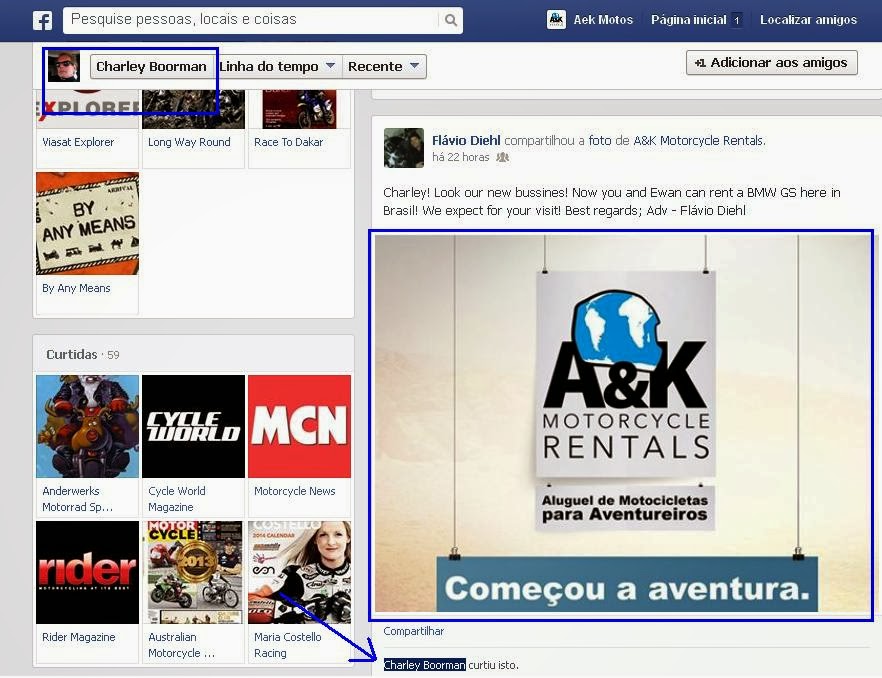Click the Página inicial notification badge

pos(736,20)
